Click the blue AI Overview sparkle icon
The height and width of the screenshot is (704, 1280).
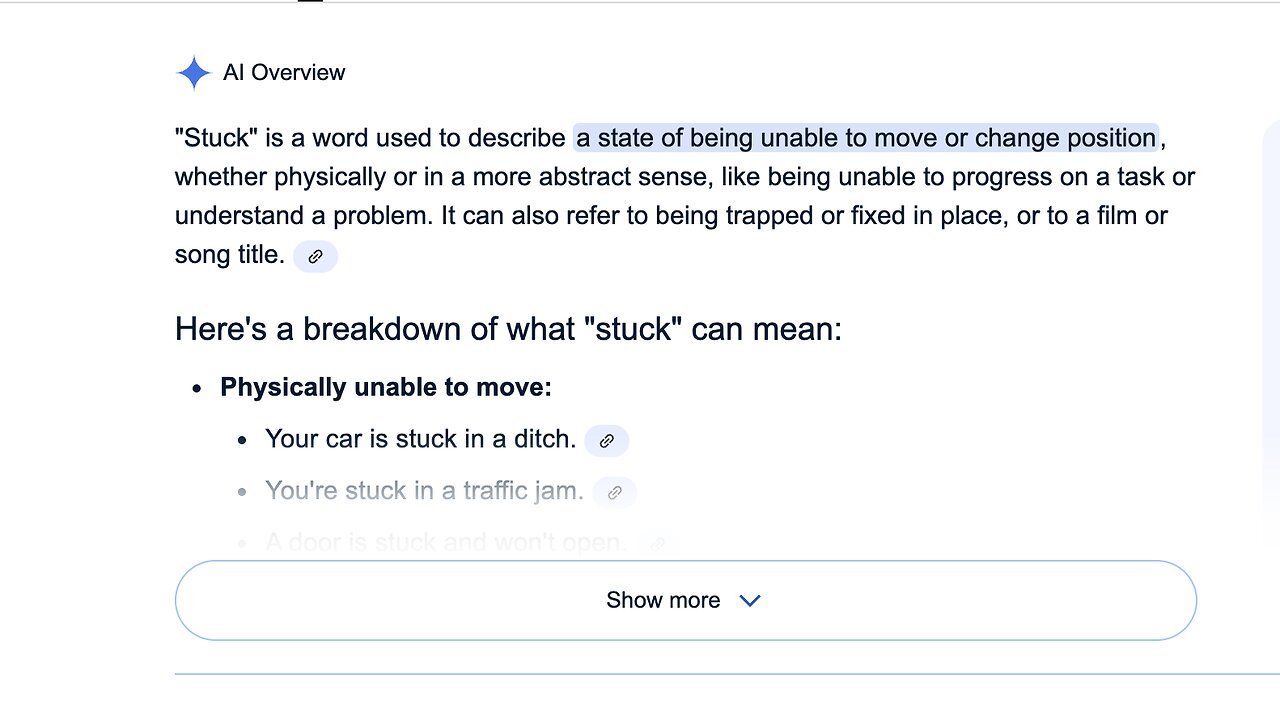tap(193, 73)
